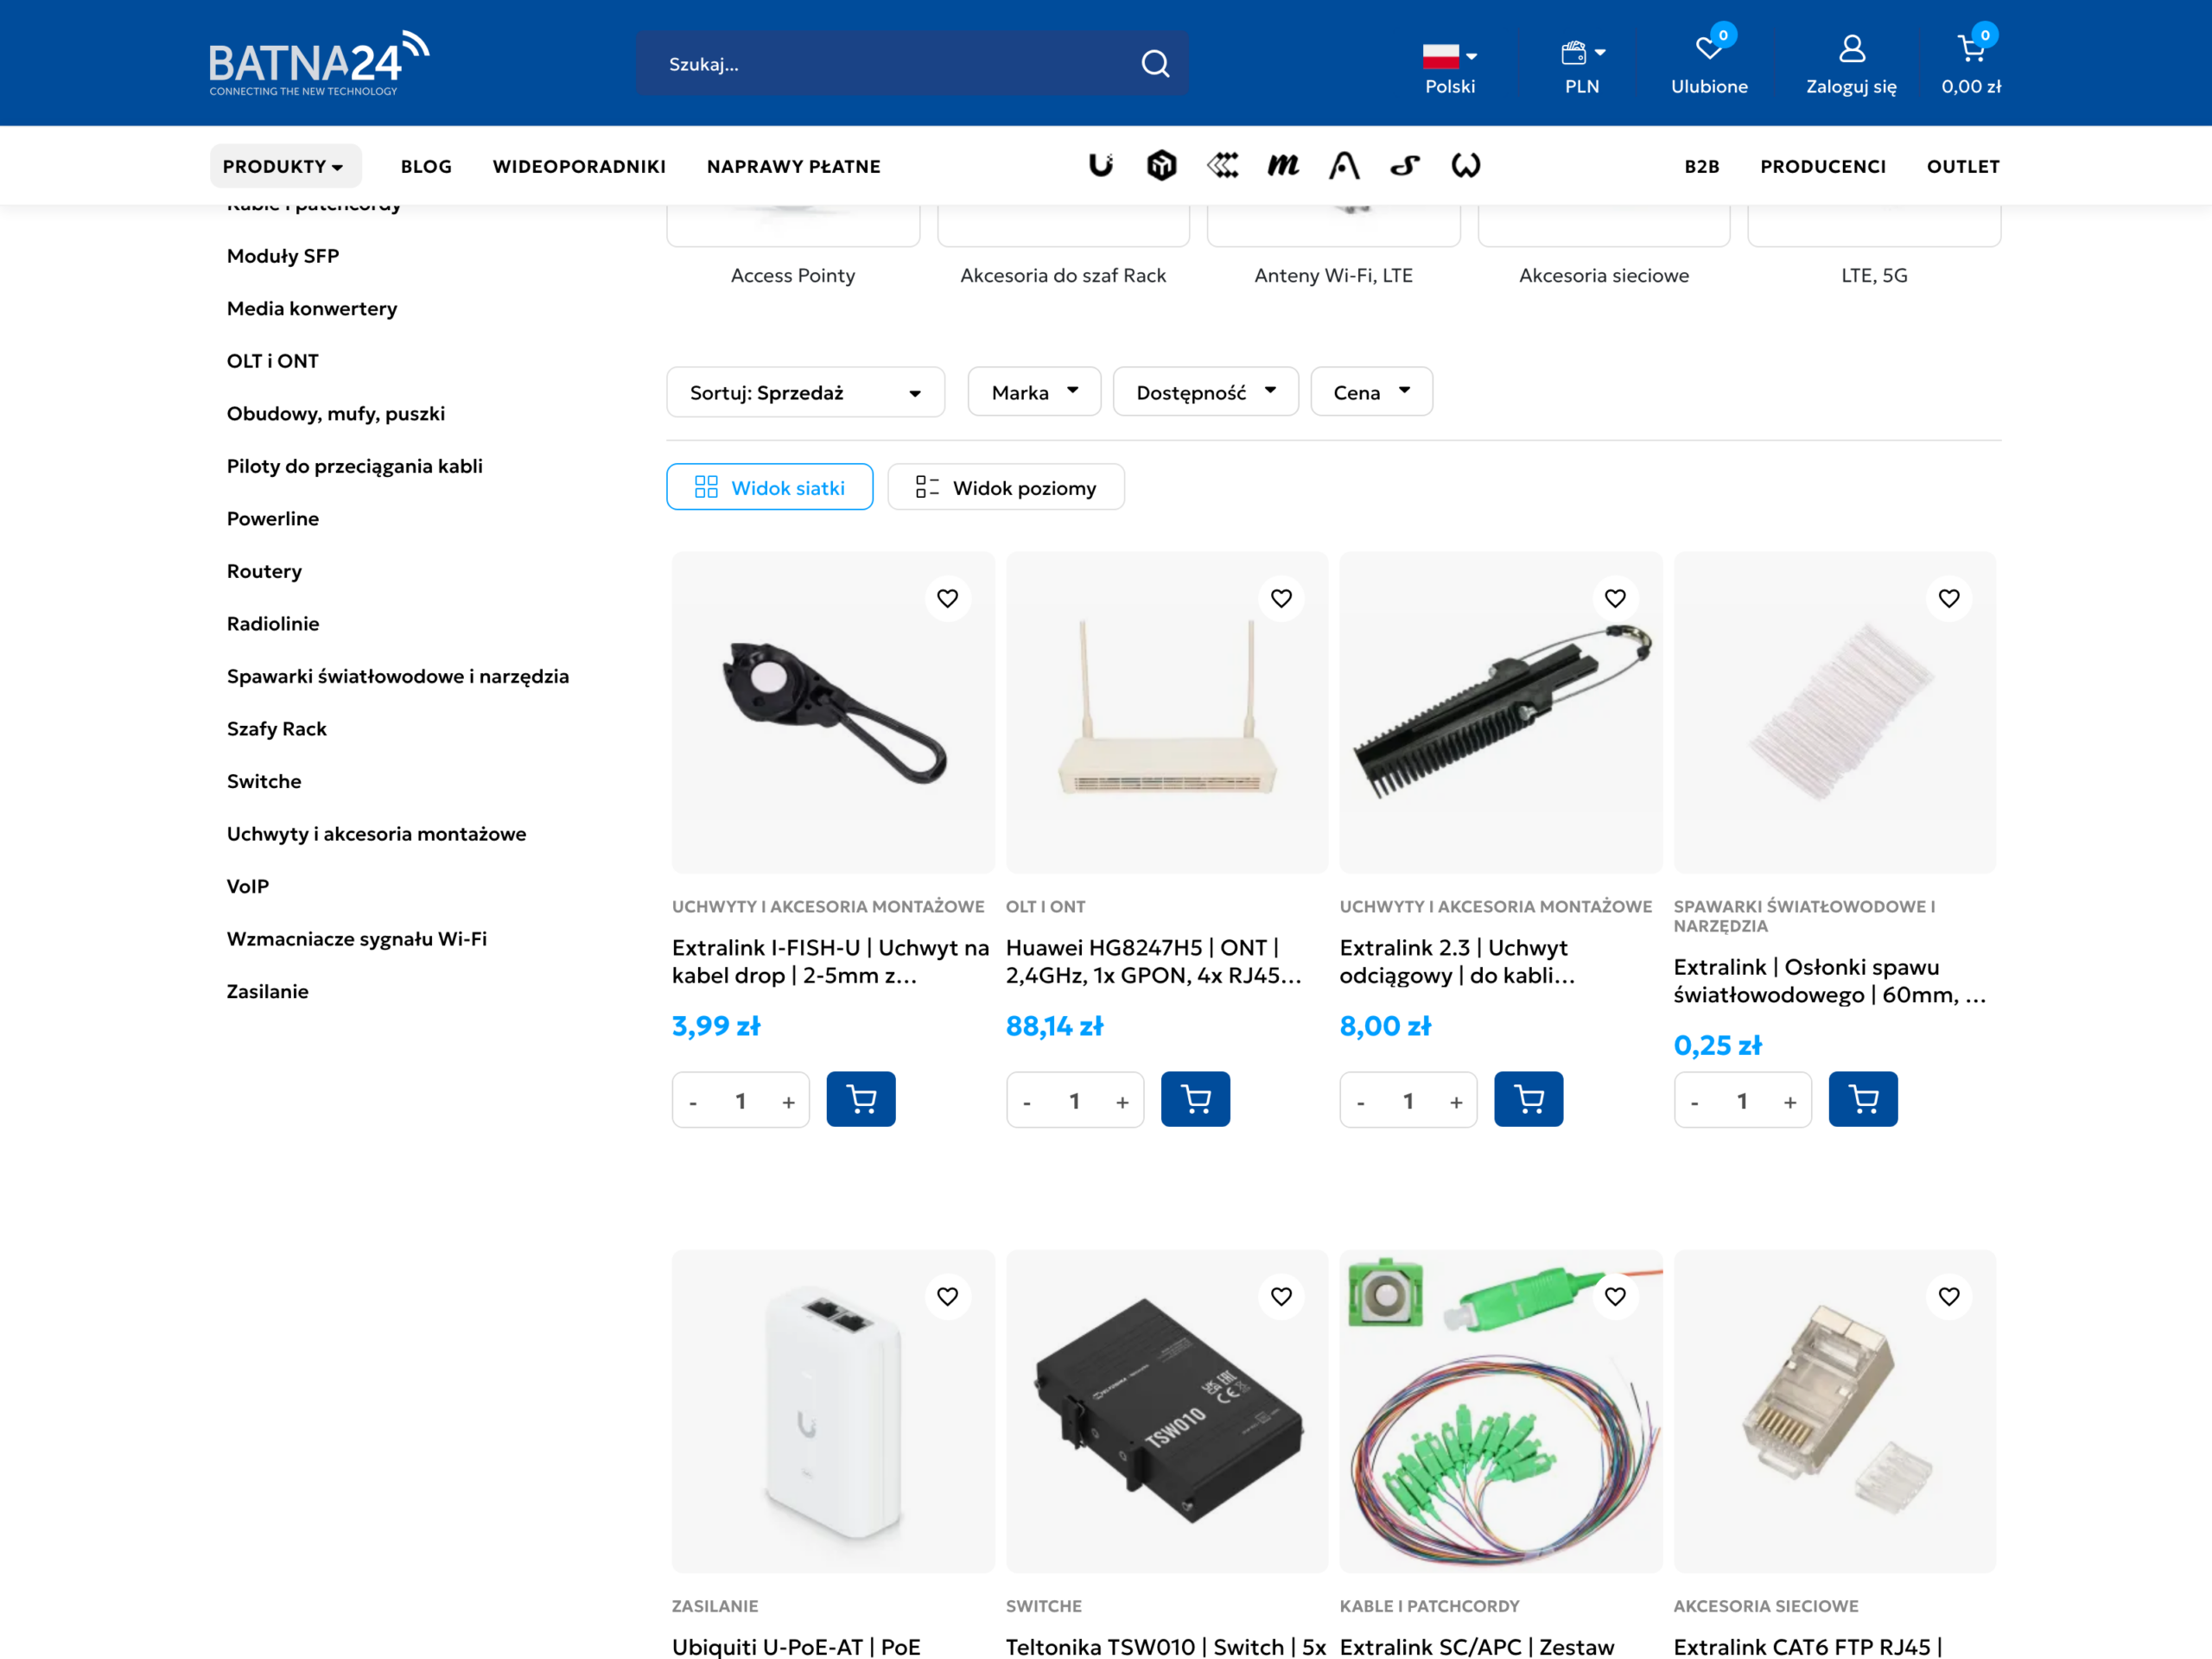Screen dimensions: 2212x1659
Task: Open the Zasilanie sidebar category
Action: [267, 991]
